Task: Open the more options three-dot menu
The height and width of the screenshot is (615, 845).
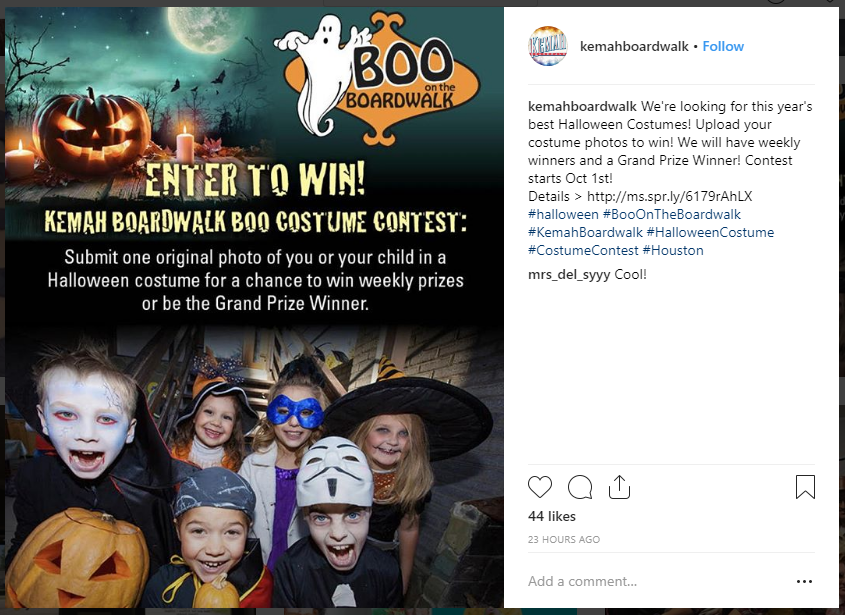Action: click(x=804, y=581)
